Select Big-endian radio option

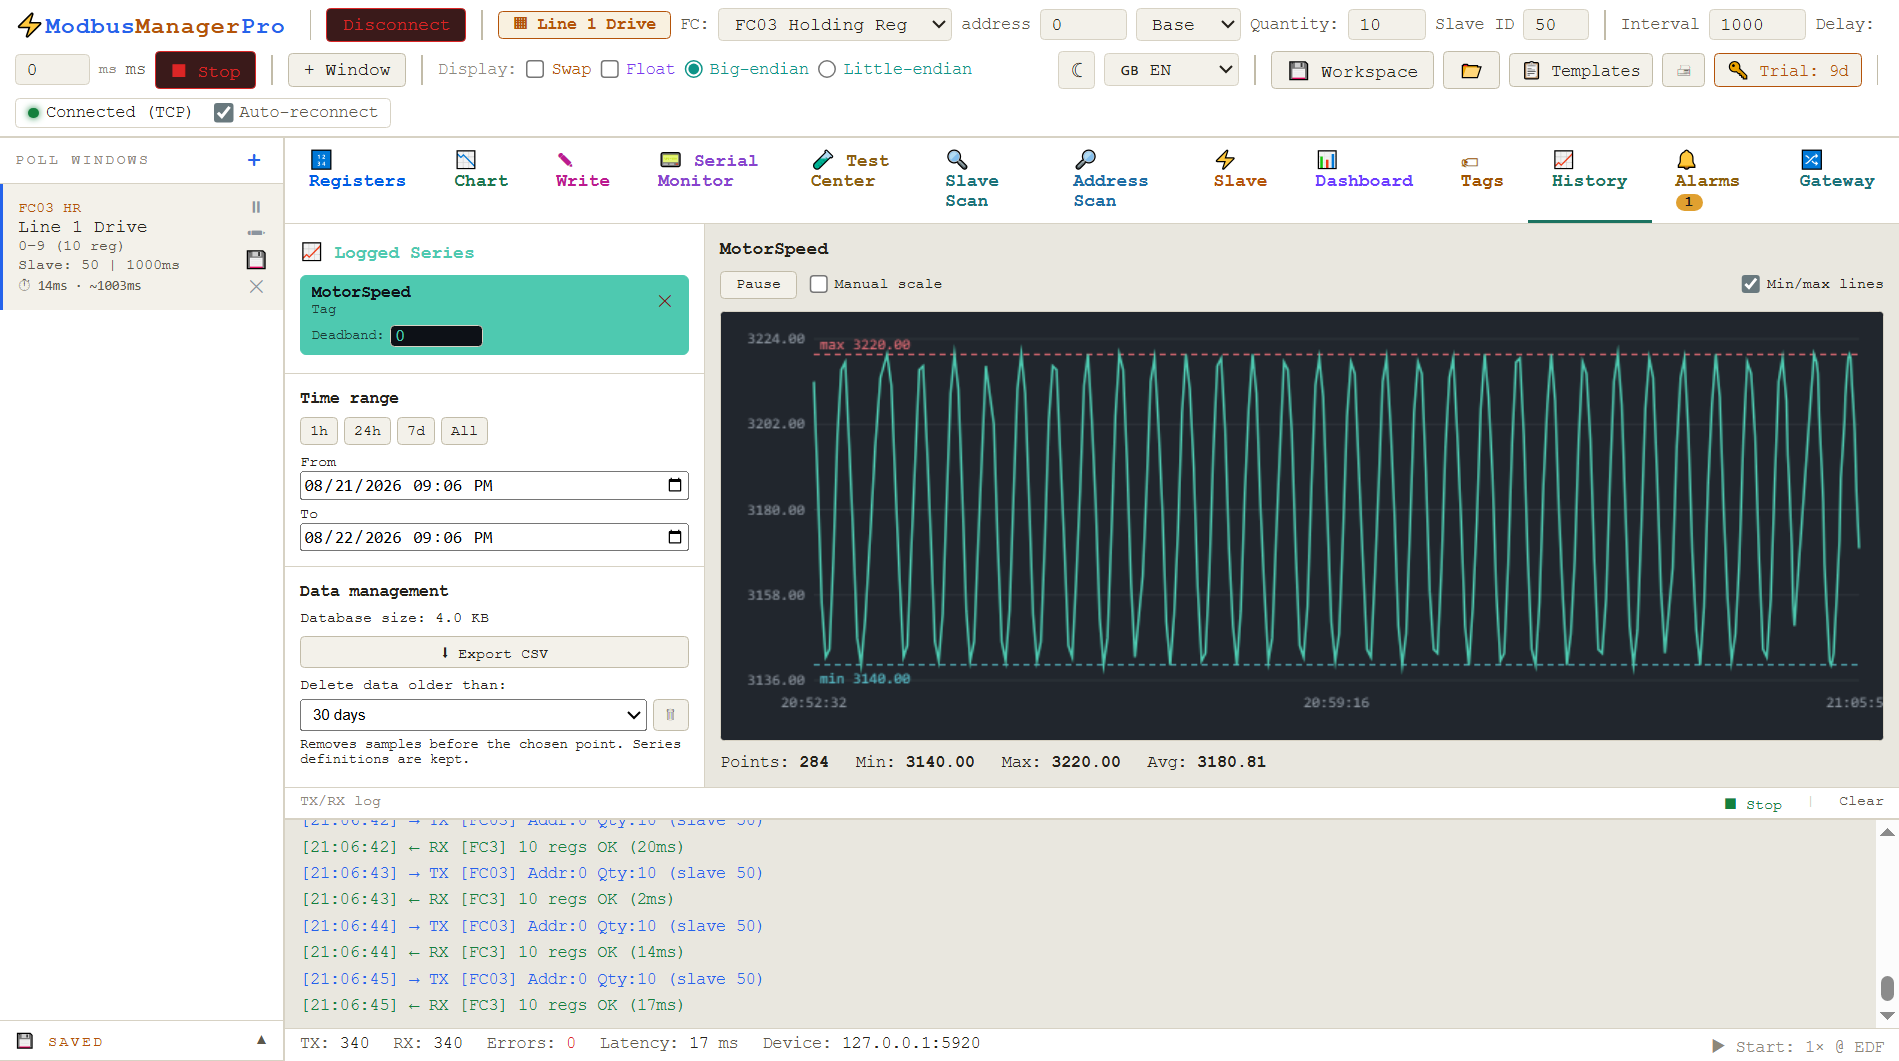click(694, 69)
